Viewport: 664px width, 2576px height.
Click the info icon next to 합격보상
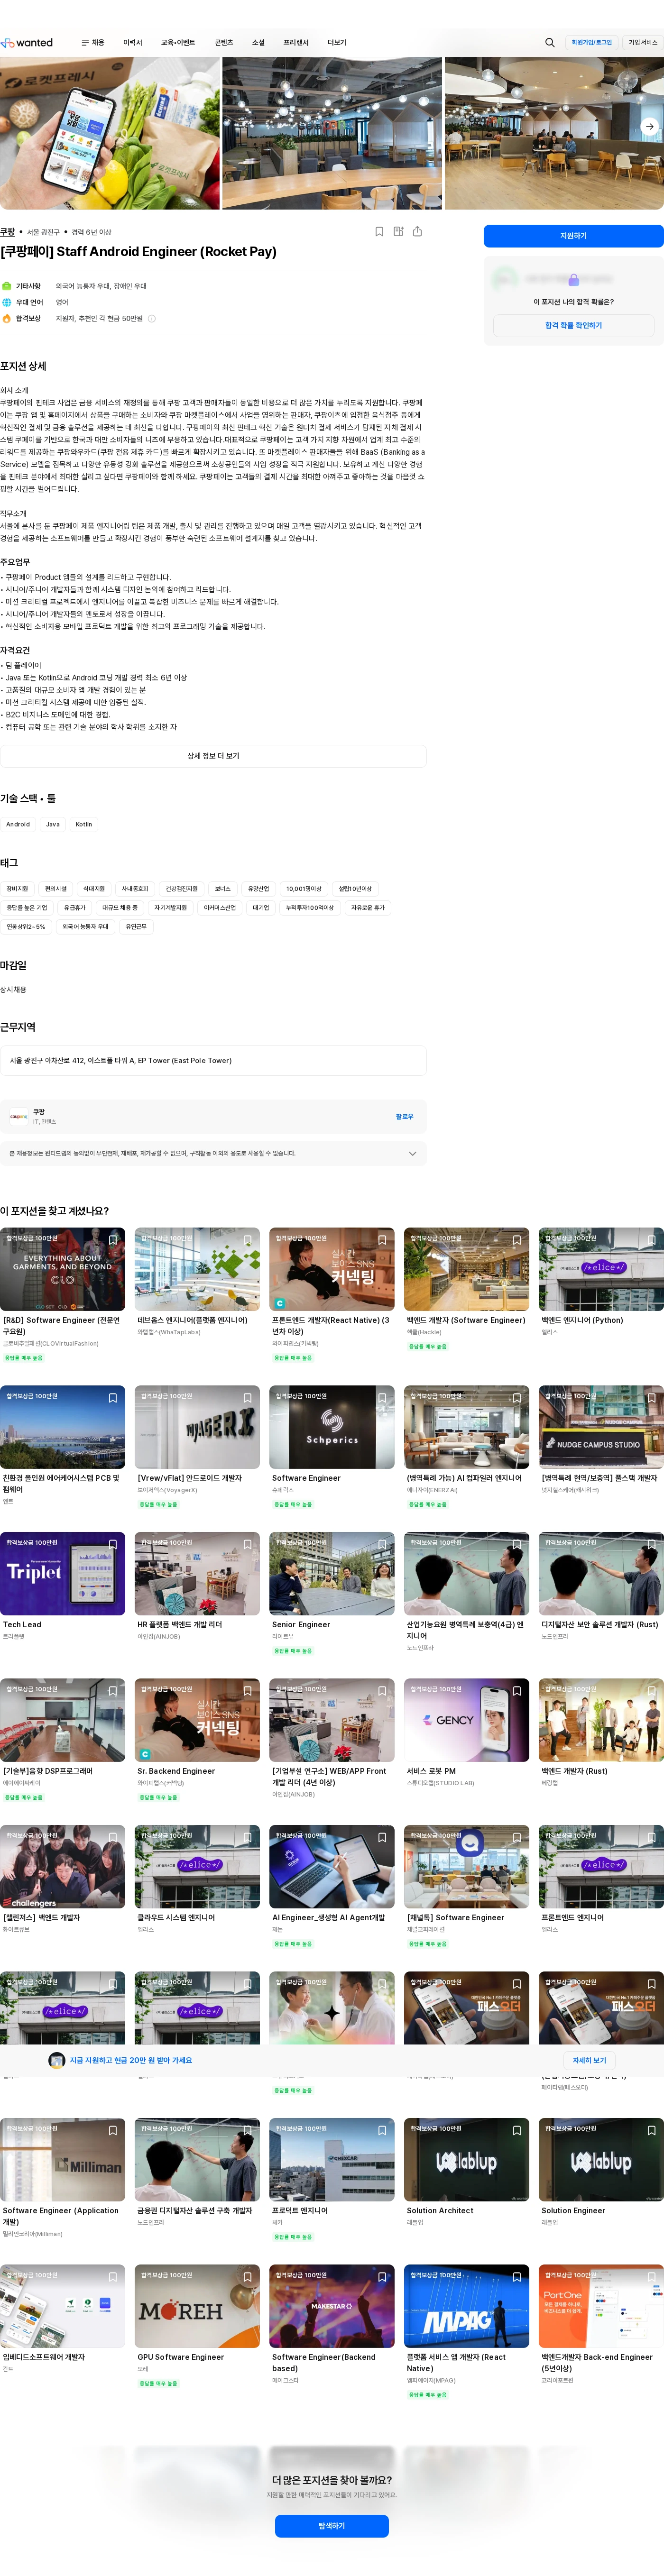click(152, 319)
